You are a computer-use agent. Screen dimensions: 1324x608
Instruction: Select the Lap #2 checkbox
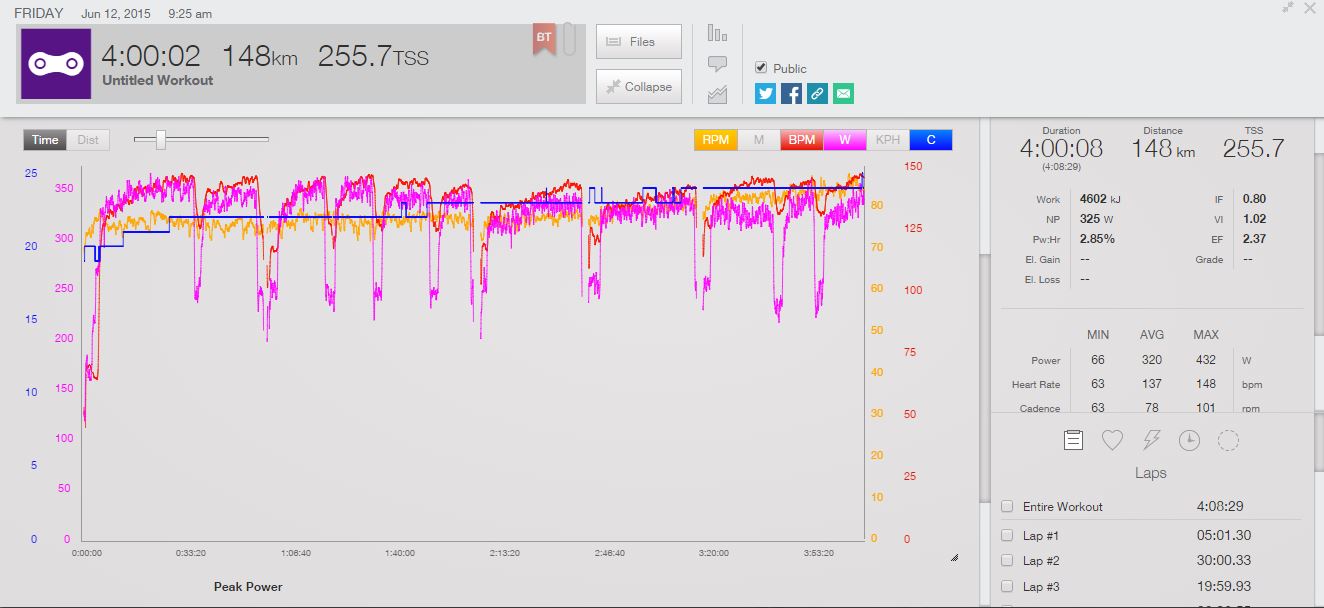click(1007, 561)
